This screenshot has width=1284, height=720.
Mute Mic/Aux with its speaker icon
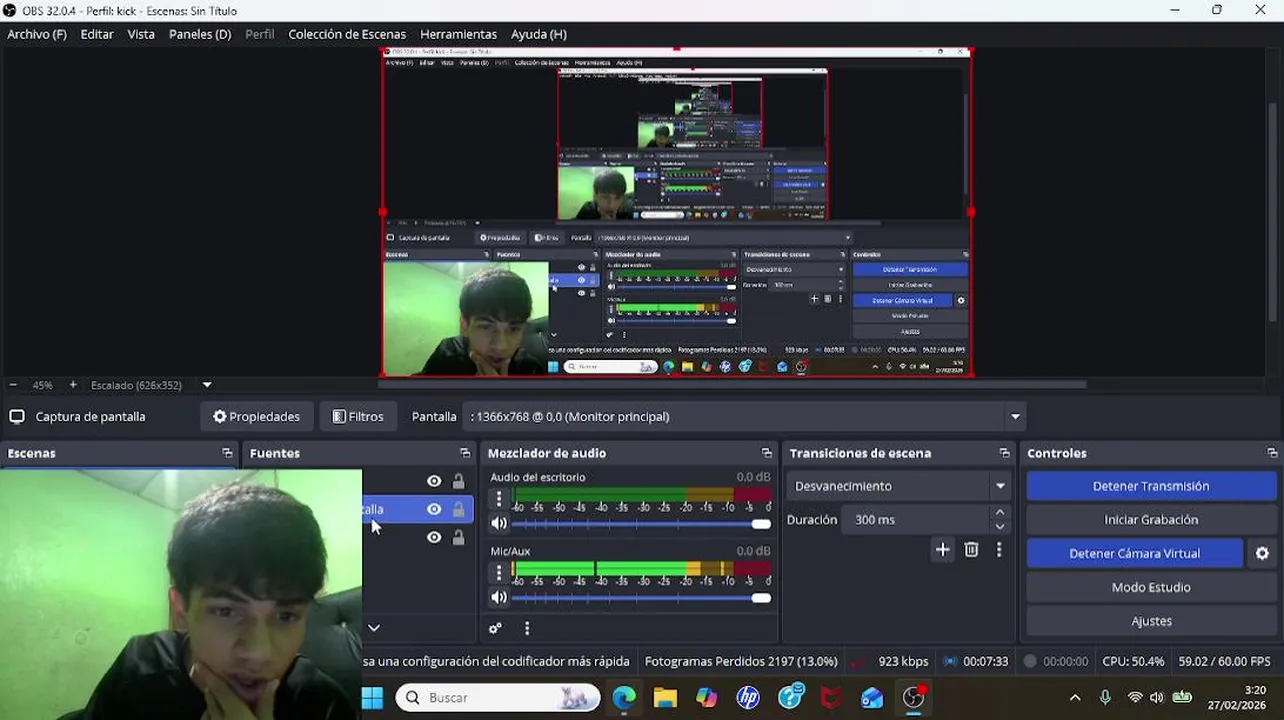point(499,597)
